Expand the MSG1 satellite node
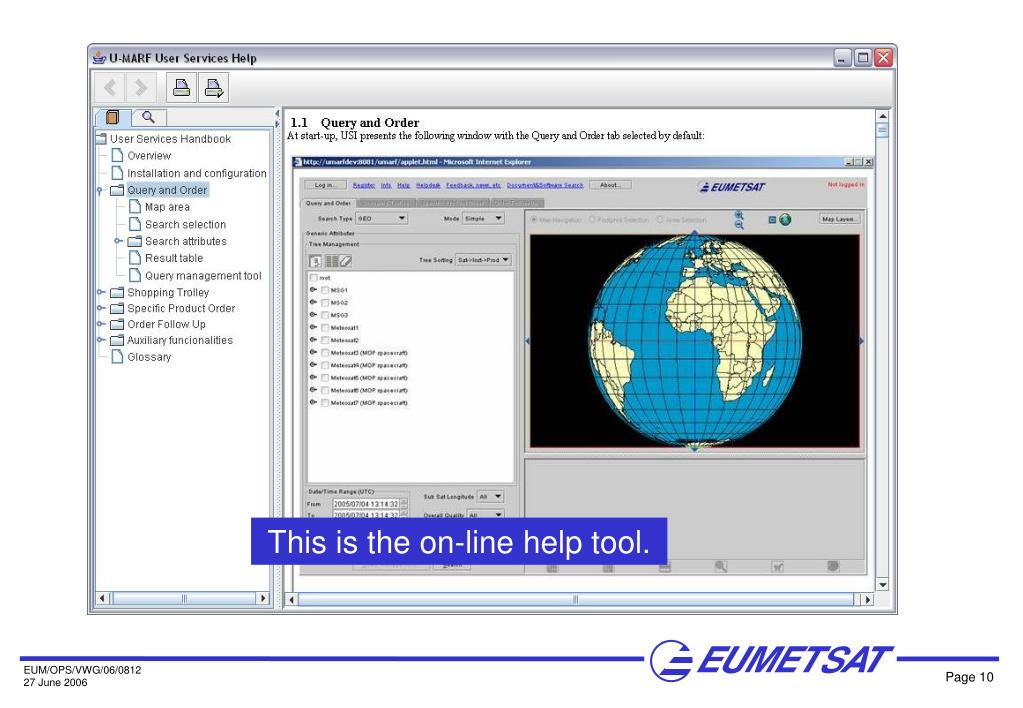Screen dimensions: 1023x708 click(x=313, y=290)
